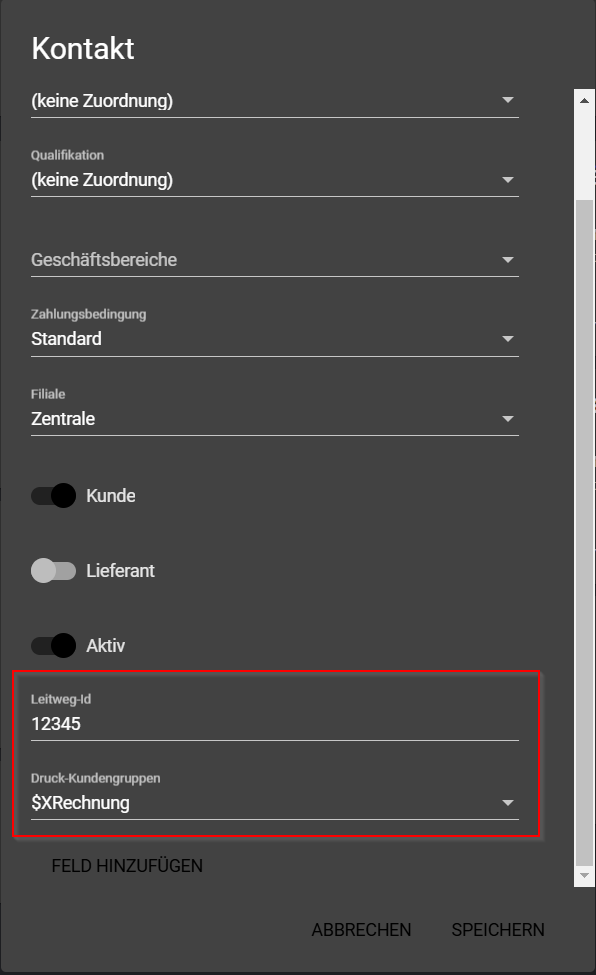Expand the Geschäftsbereiche dropdown arrow
596x975 pixels.
[x=508, y=259]
